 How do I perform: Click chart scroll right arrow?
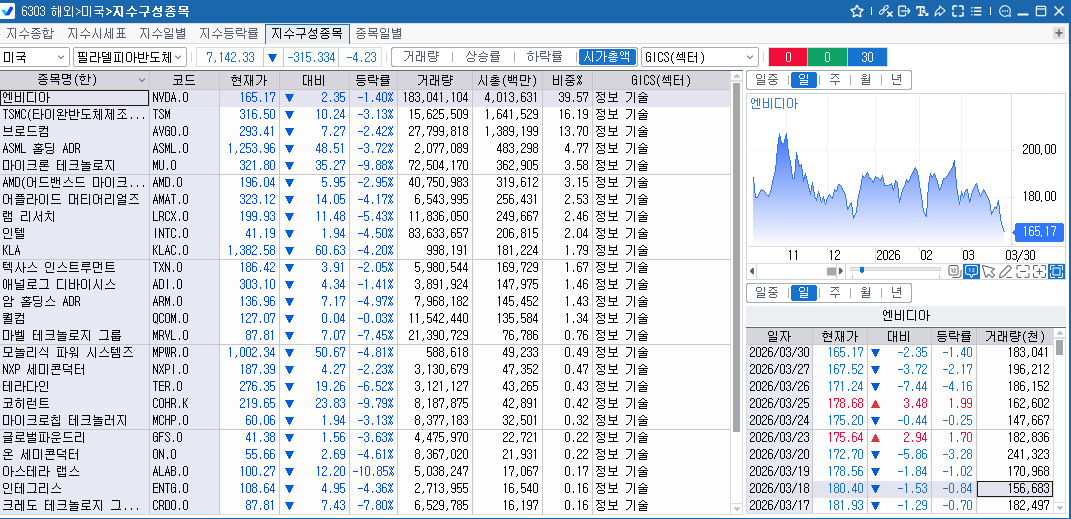[x=841, y=271]
